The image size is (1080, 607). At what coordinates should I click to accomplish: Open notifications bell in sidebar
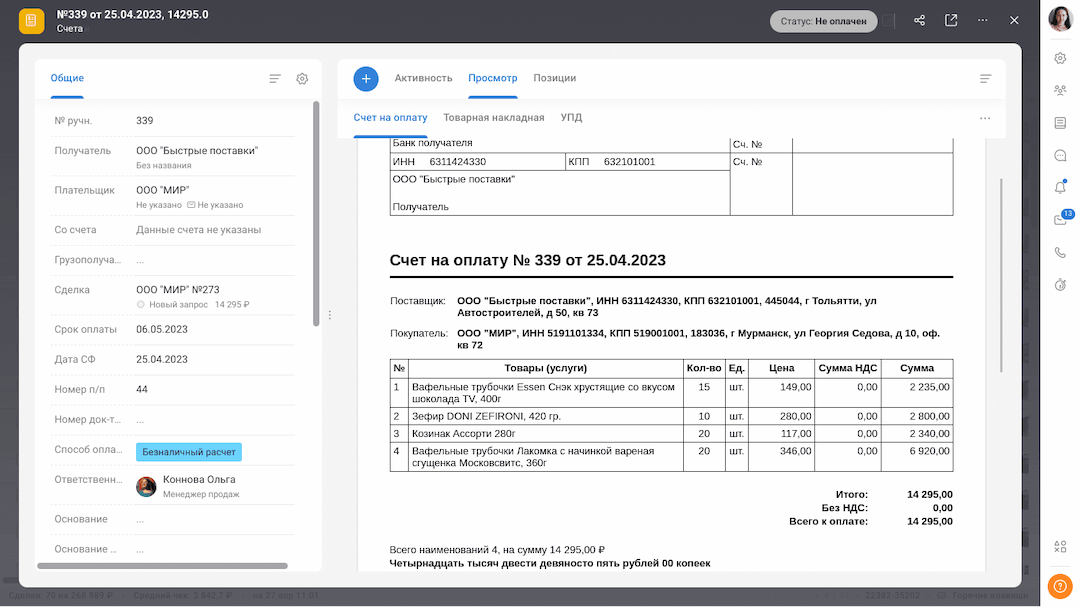point(1060,187)
